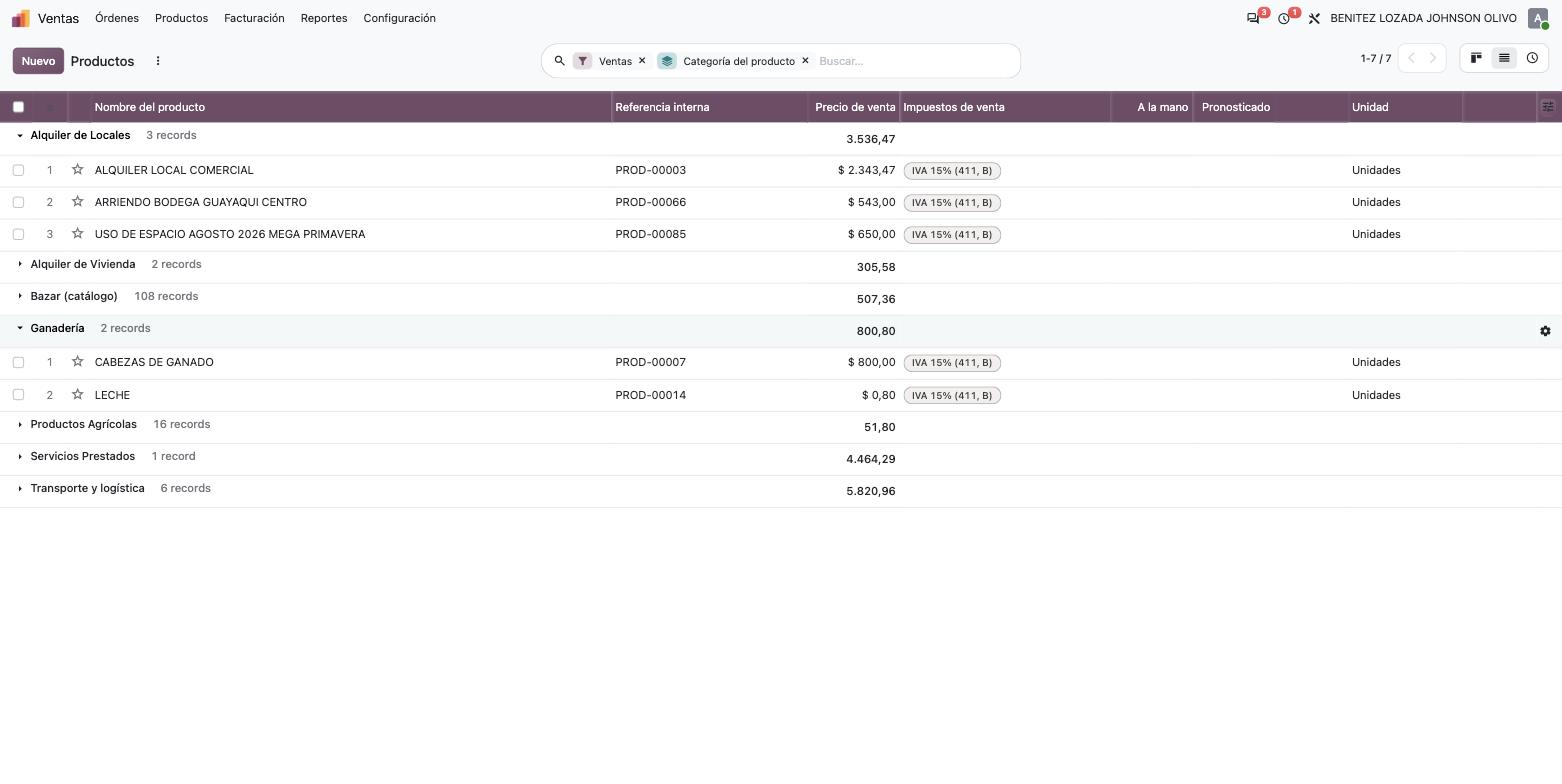The image size is (1562, 784).
Task: Sort by A la mano column header
Action: (1152, 107)
